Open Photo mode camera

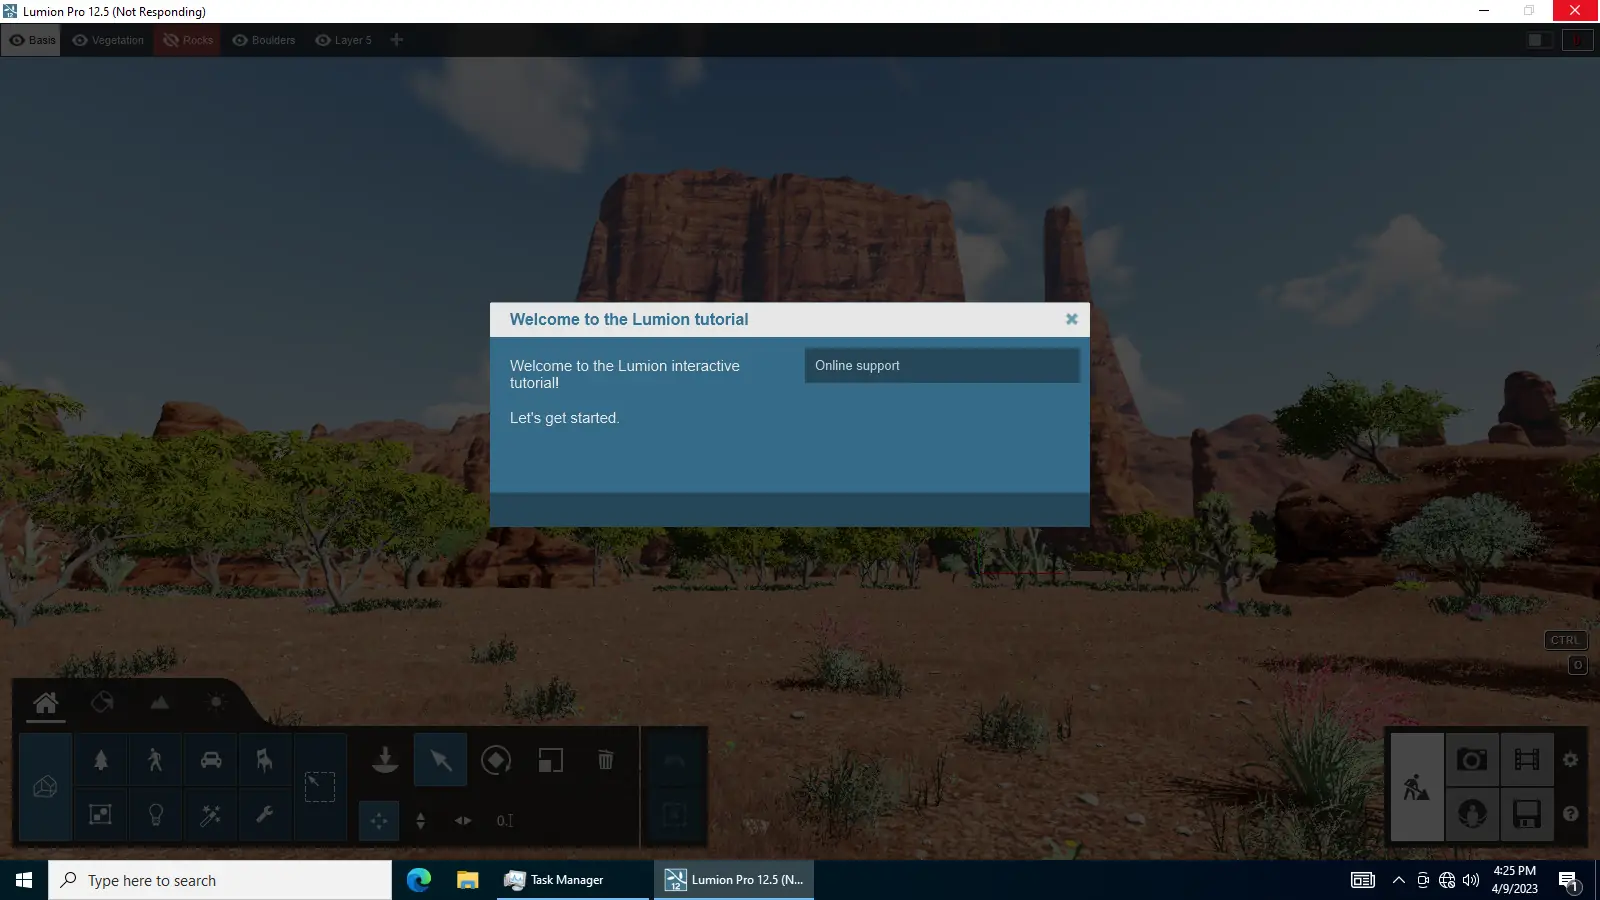tap(1472, 760)
